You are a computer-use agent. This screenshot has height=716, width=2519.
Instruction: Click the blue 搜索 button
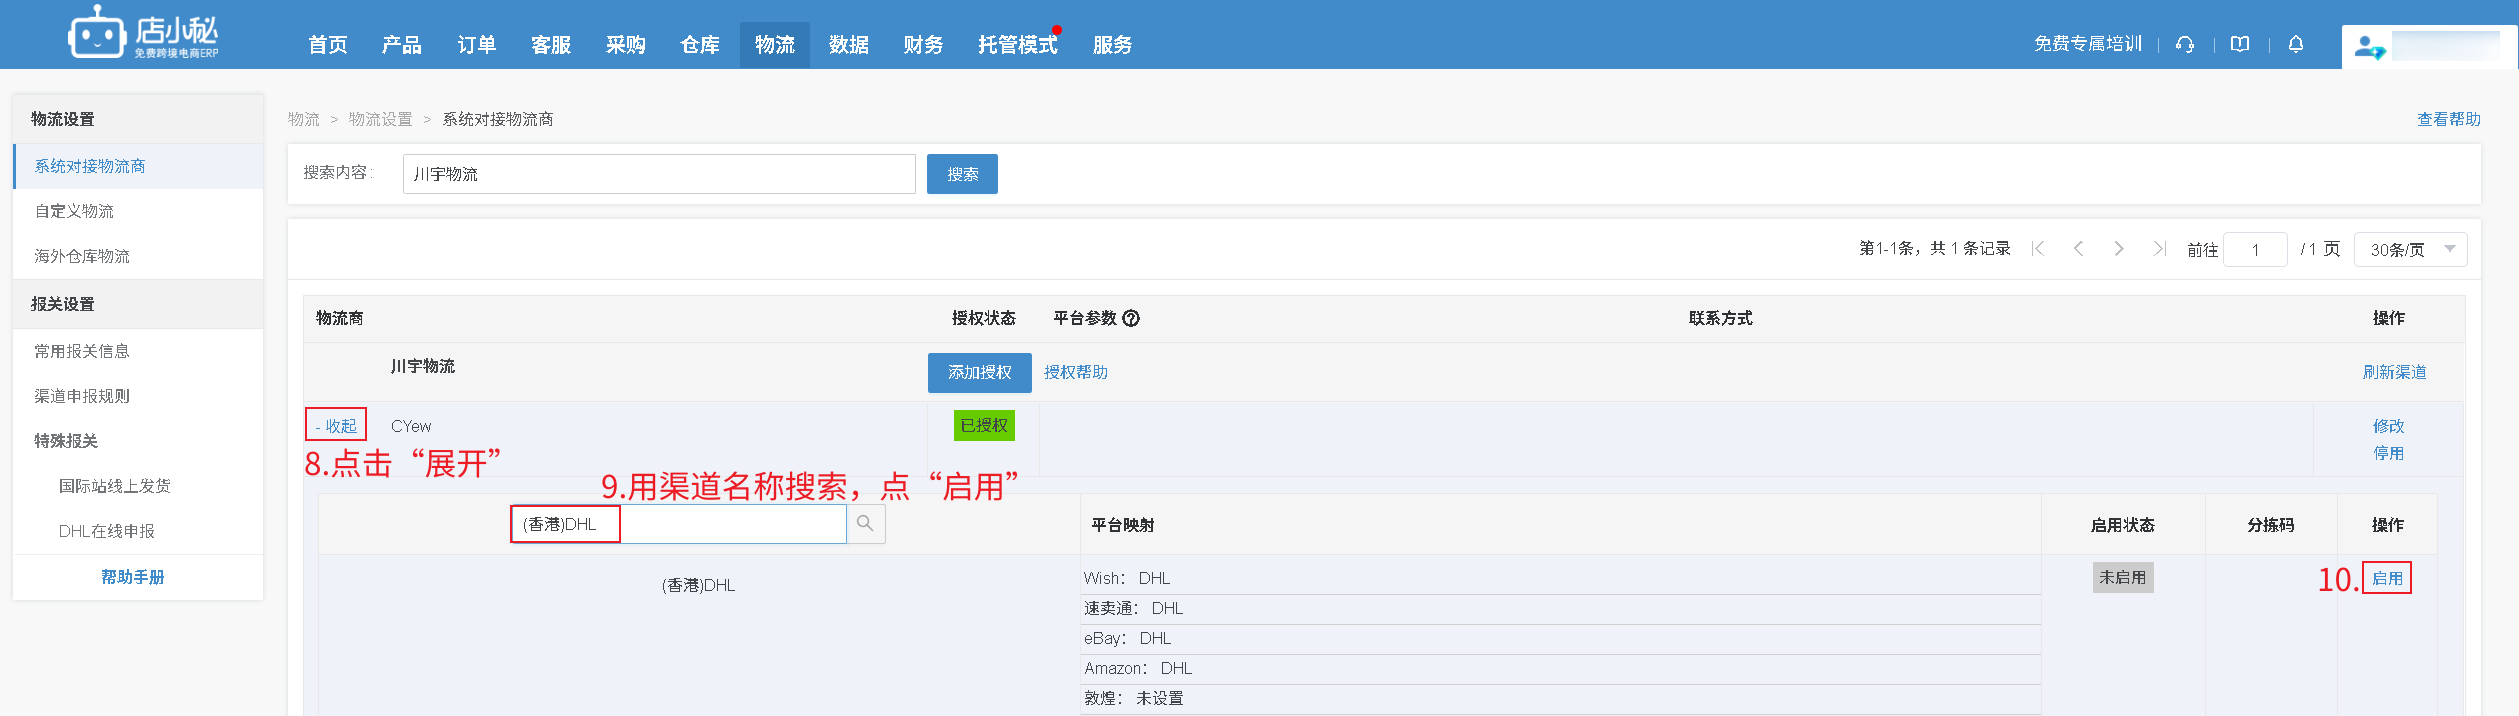(962, 174)
